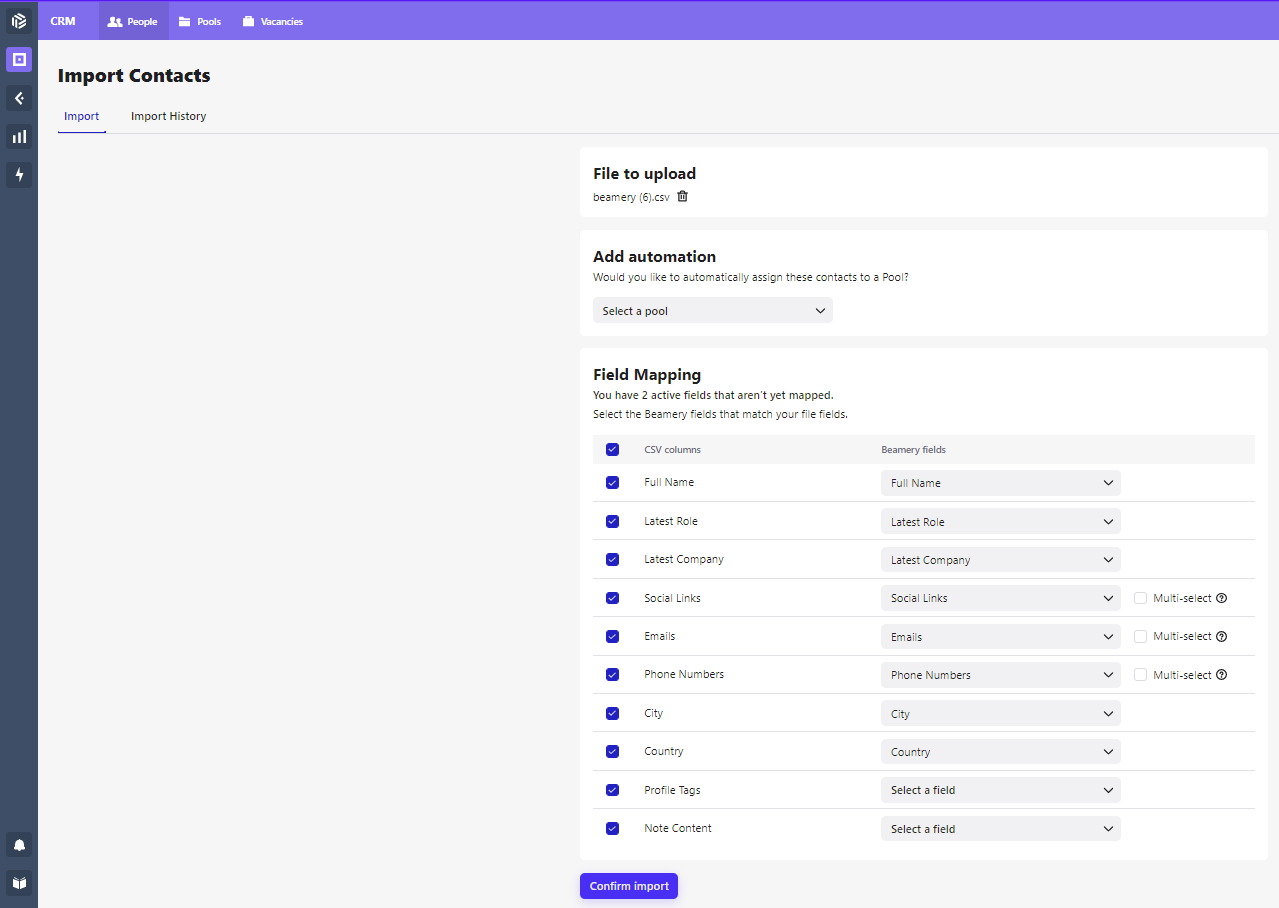Click the Beamery logo icon
Screen dimensions: 1279x908
click(19, 20)
